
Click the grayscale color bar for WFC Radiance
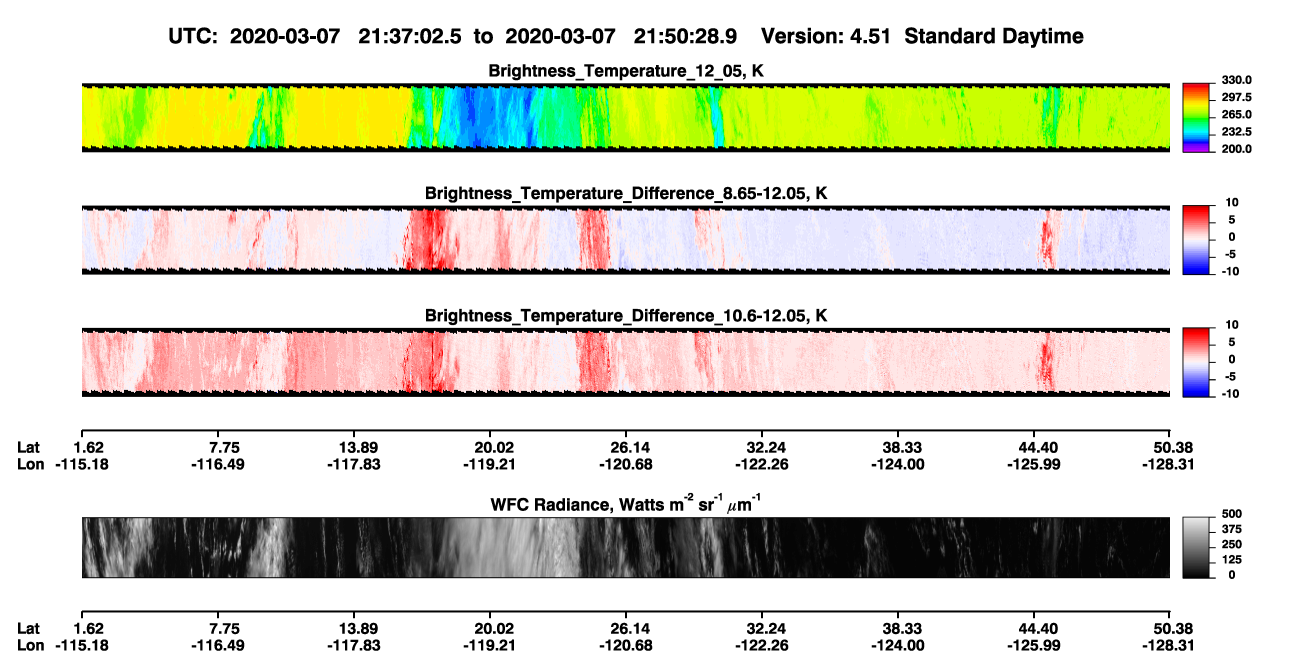(1197, 548)
